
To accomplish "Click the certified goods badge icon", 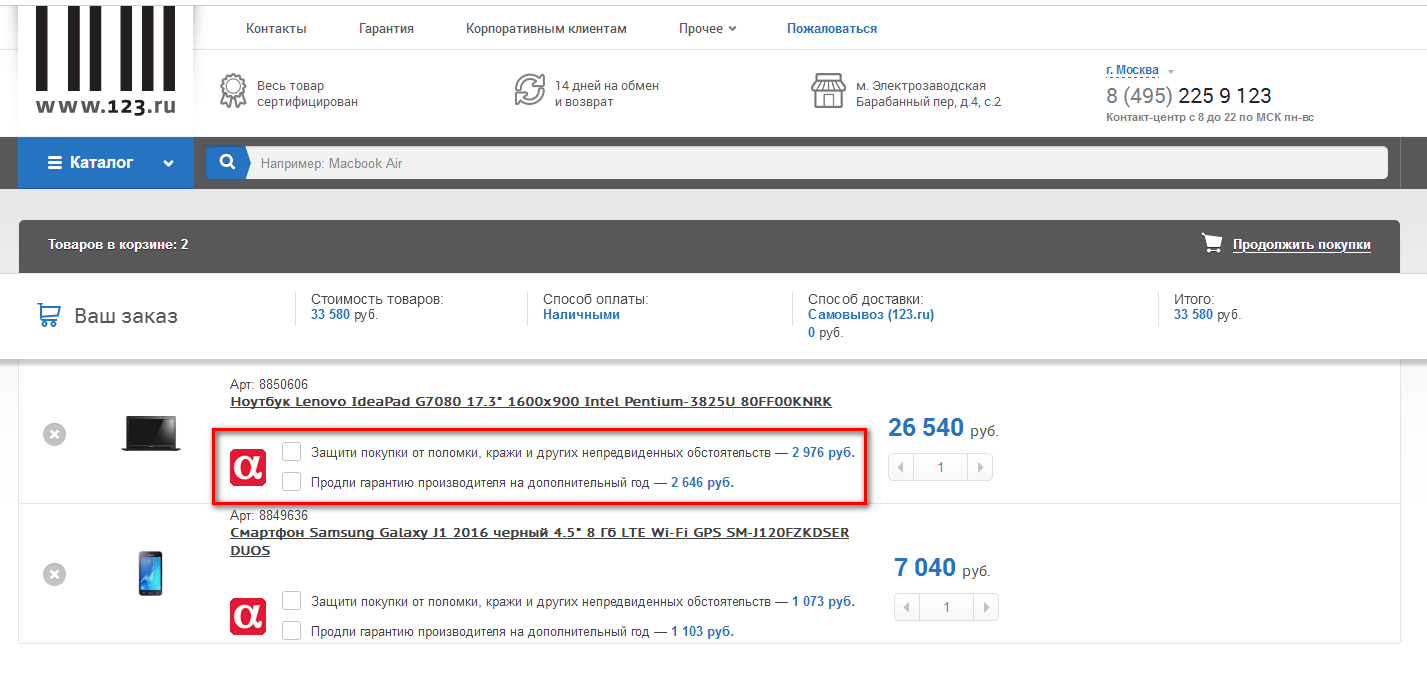I will pyautogui.click(x=232, y=91).
